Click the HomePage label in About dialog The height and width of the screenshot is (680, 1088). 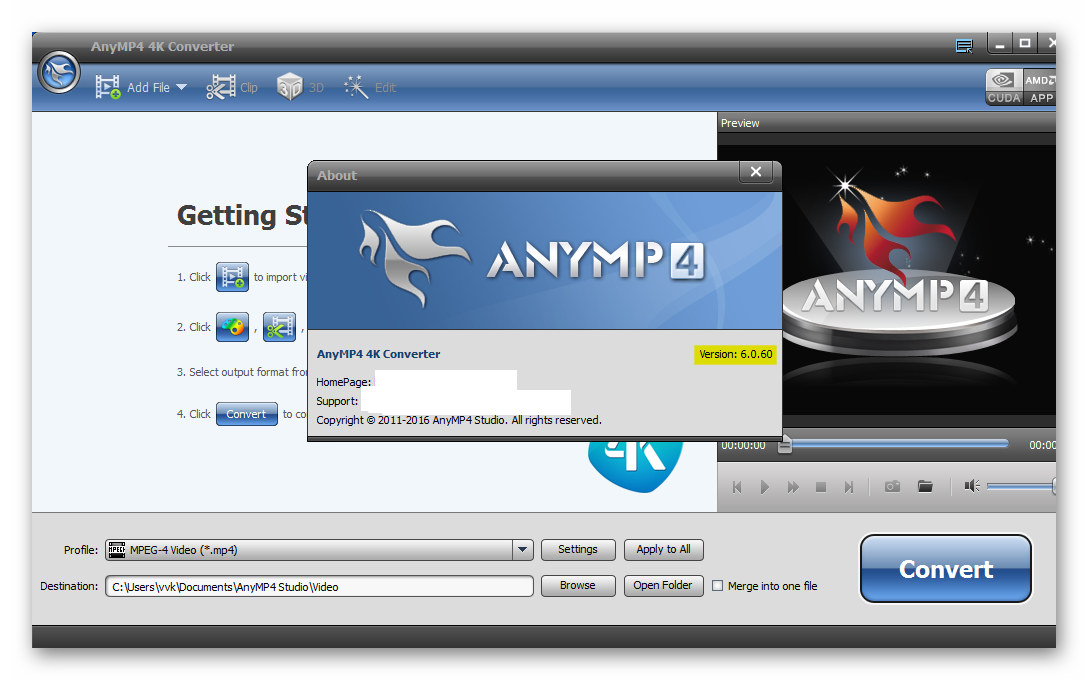pos(343,382)
